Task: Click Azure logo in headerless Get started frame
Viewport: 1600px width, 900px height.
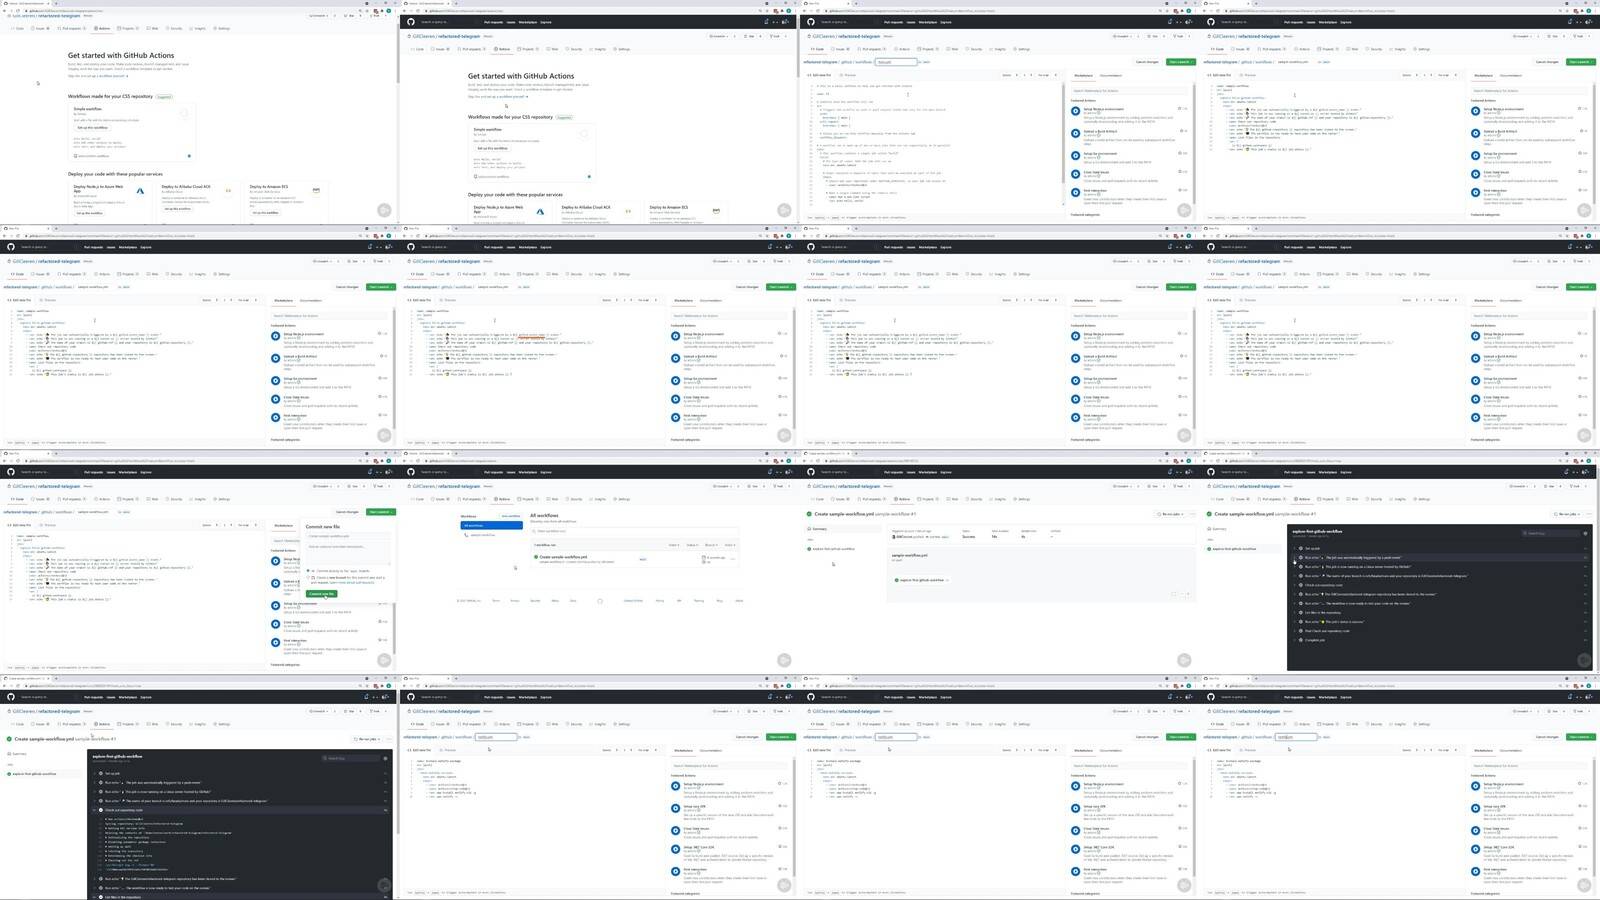Action: click(141, 190)
